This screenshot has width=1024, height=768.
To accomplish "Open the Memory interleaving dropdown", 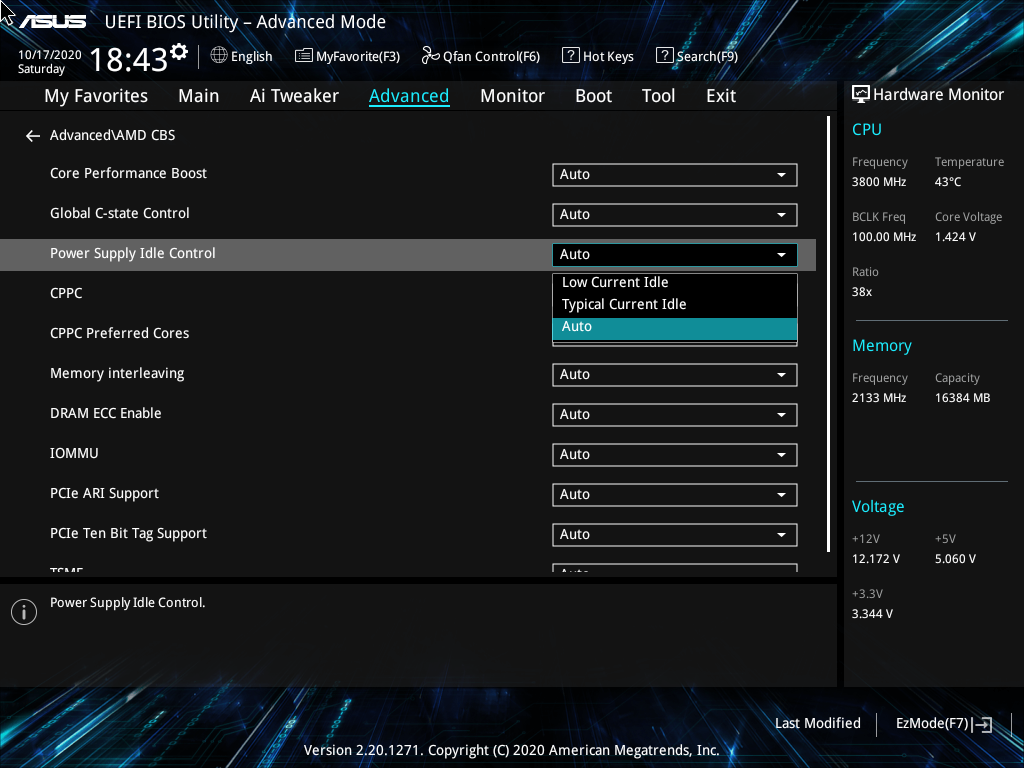I will (x=675, y=375).
